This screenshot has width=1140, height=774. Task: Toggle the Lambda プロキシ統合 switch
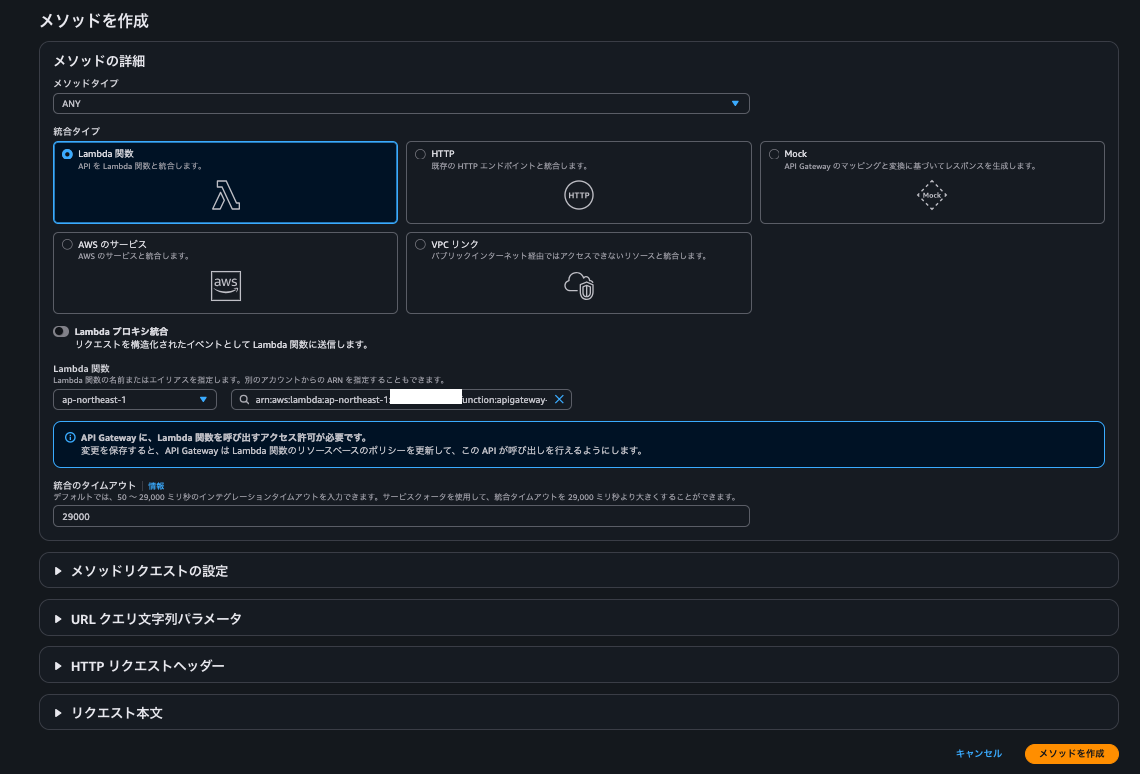61,331
